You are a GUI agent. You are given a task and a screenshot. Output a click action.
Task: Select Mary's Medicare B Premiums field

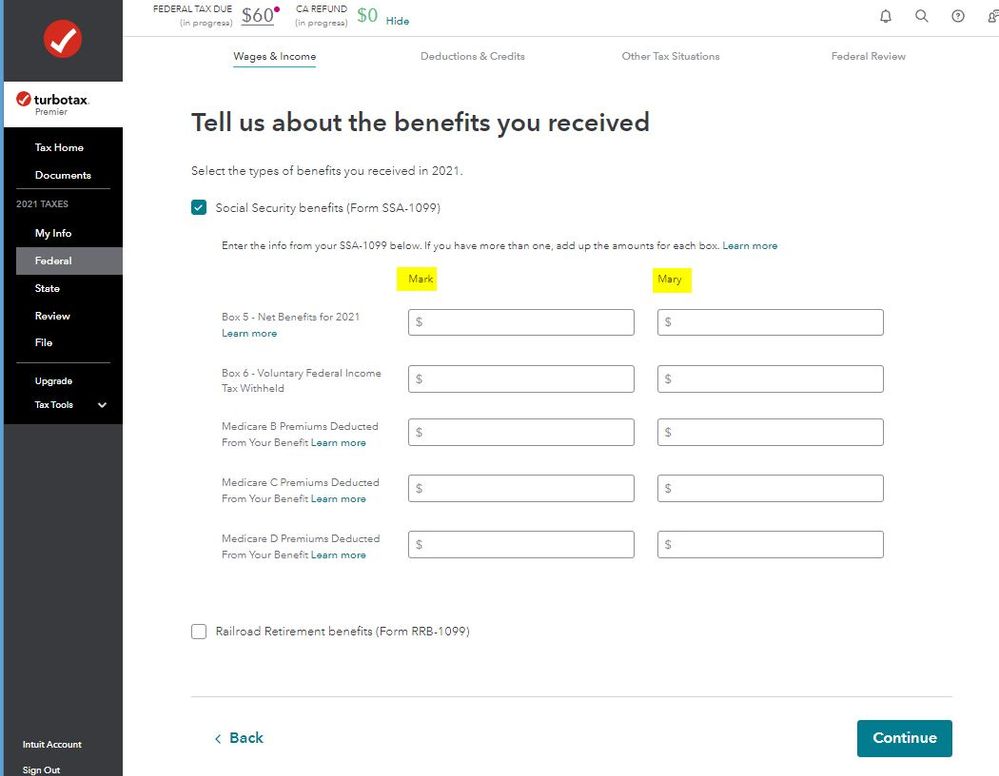coord(770,432)
